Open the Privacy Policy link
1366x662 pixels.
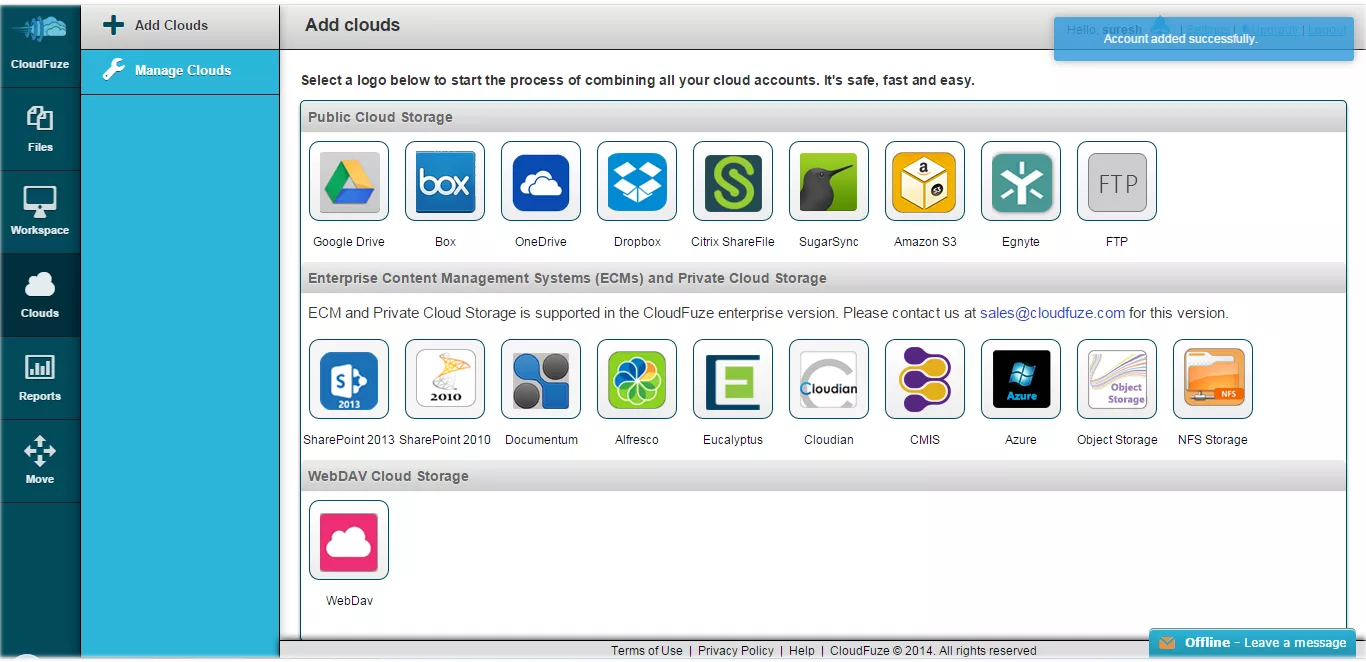736,650
